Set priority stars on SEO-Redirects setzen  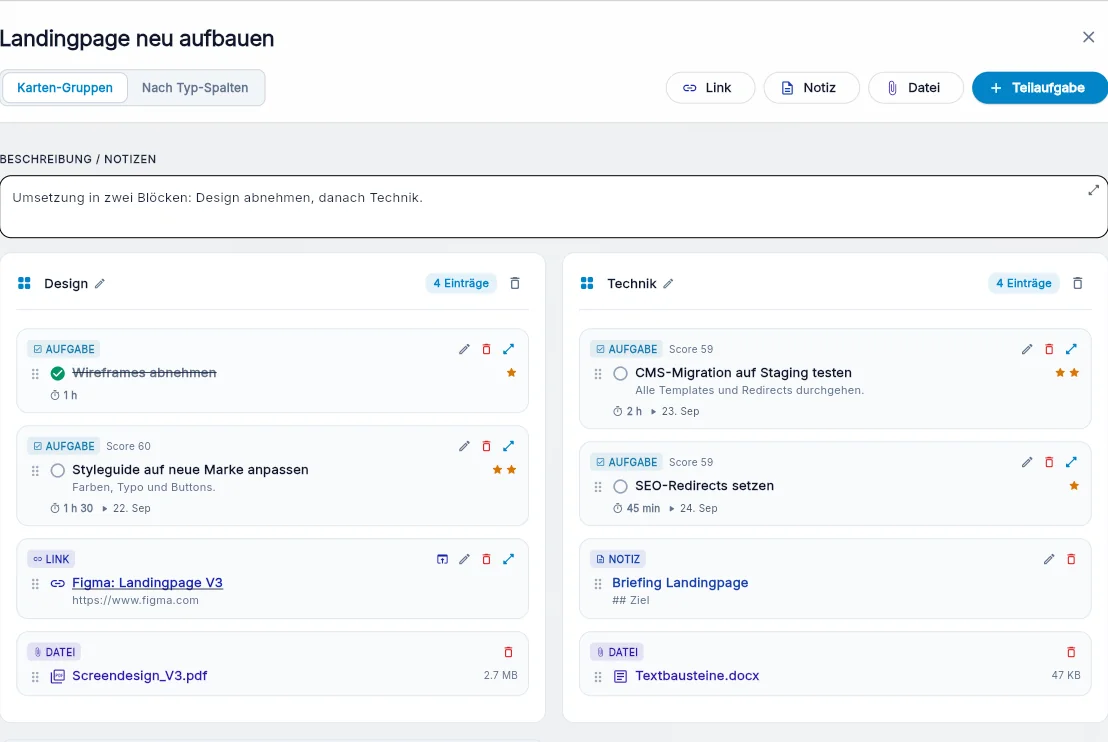coord(1074,485)
